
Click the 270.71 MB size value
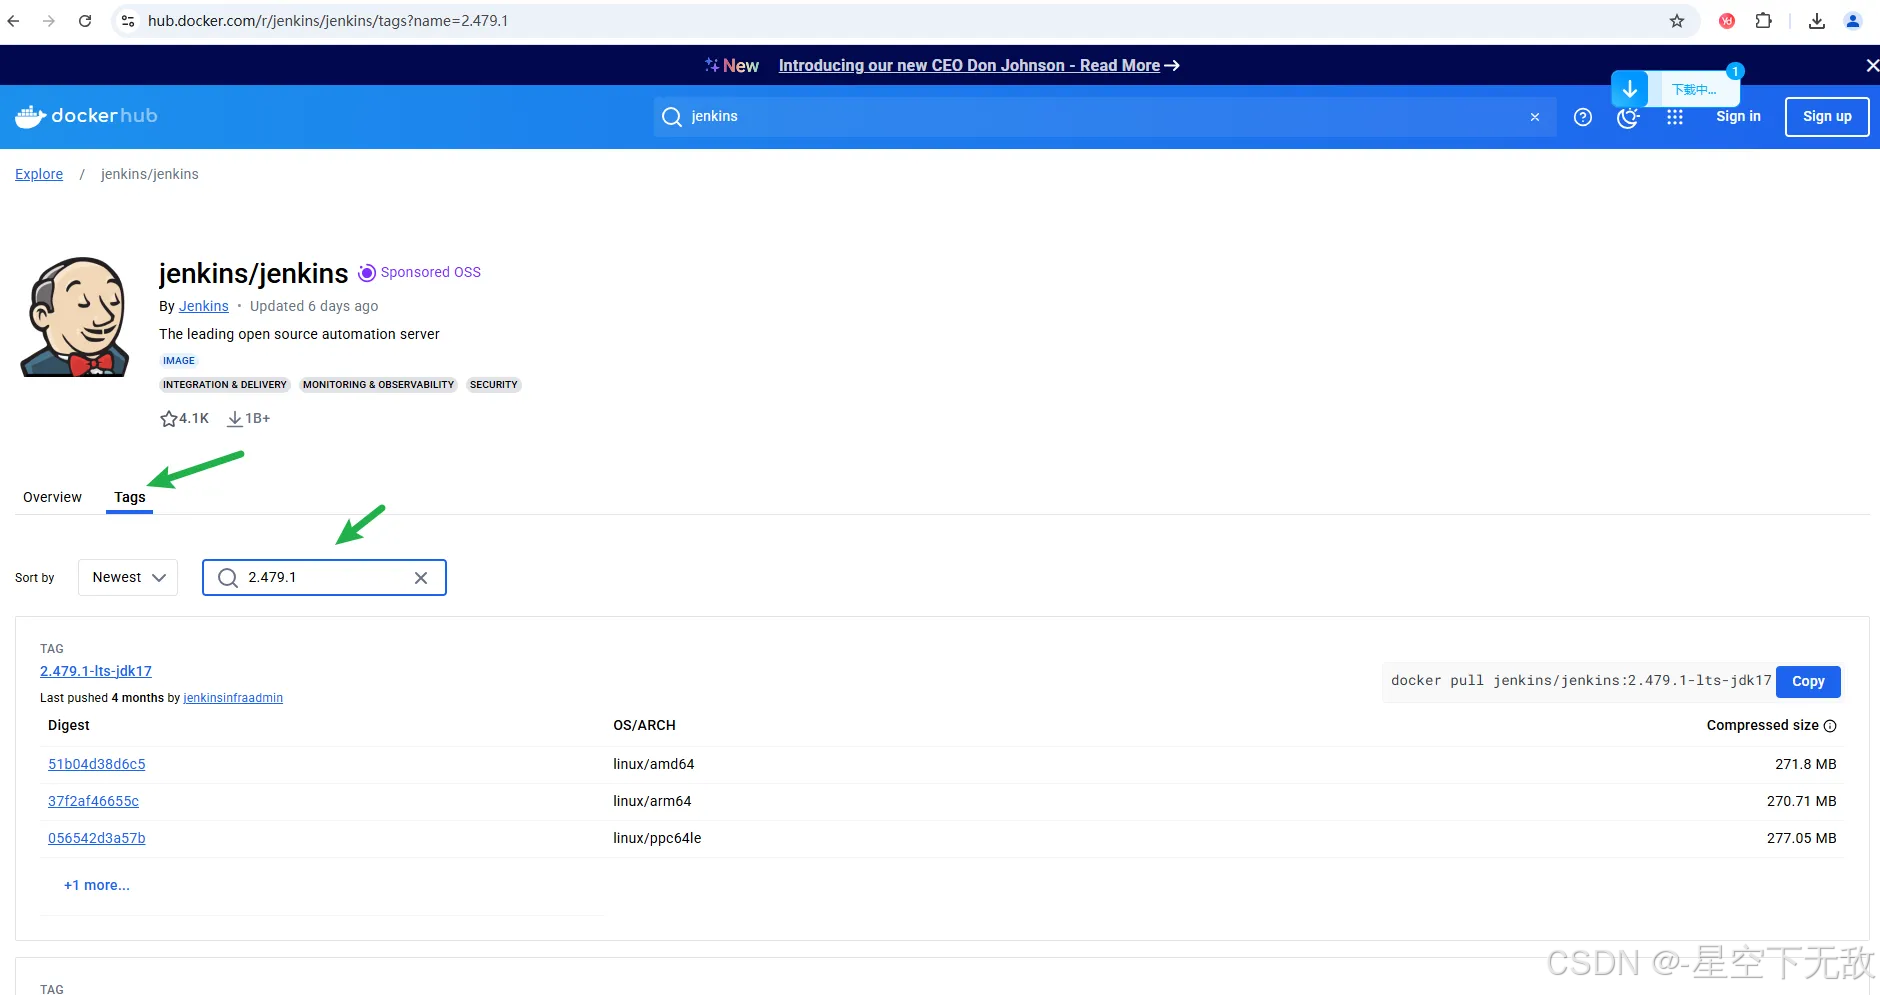(1802, 801)
